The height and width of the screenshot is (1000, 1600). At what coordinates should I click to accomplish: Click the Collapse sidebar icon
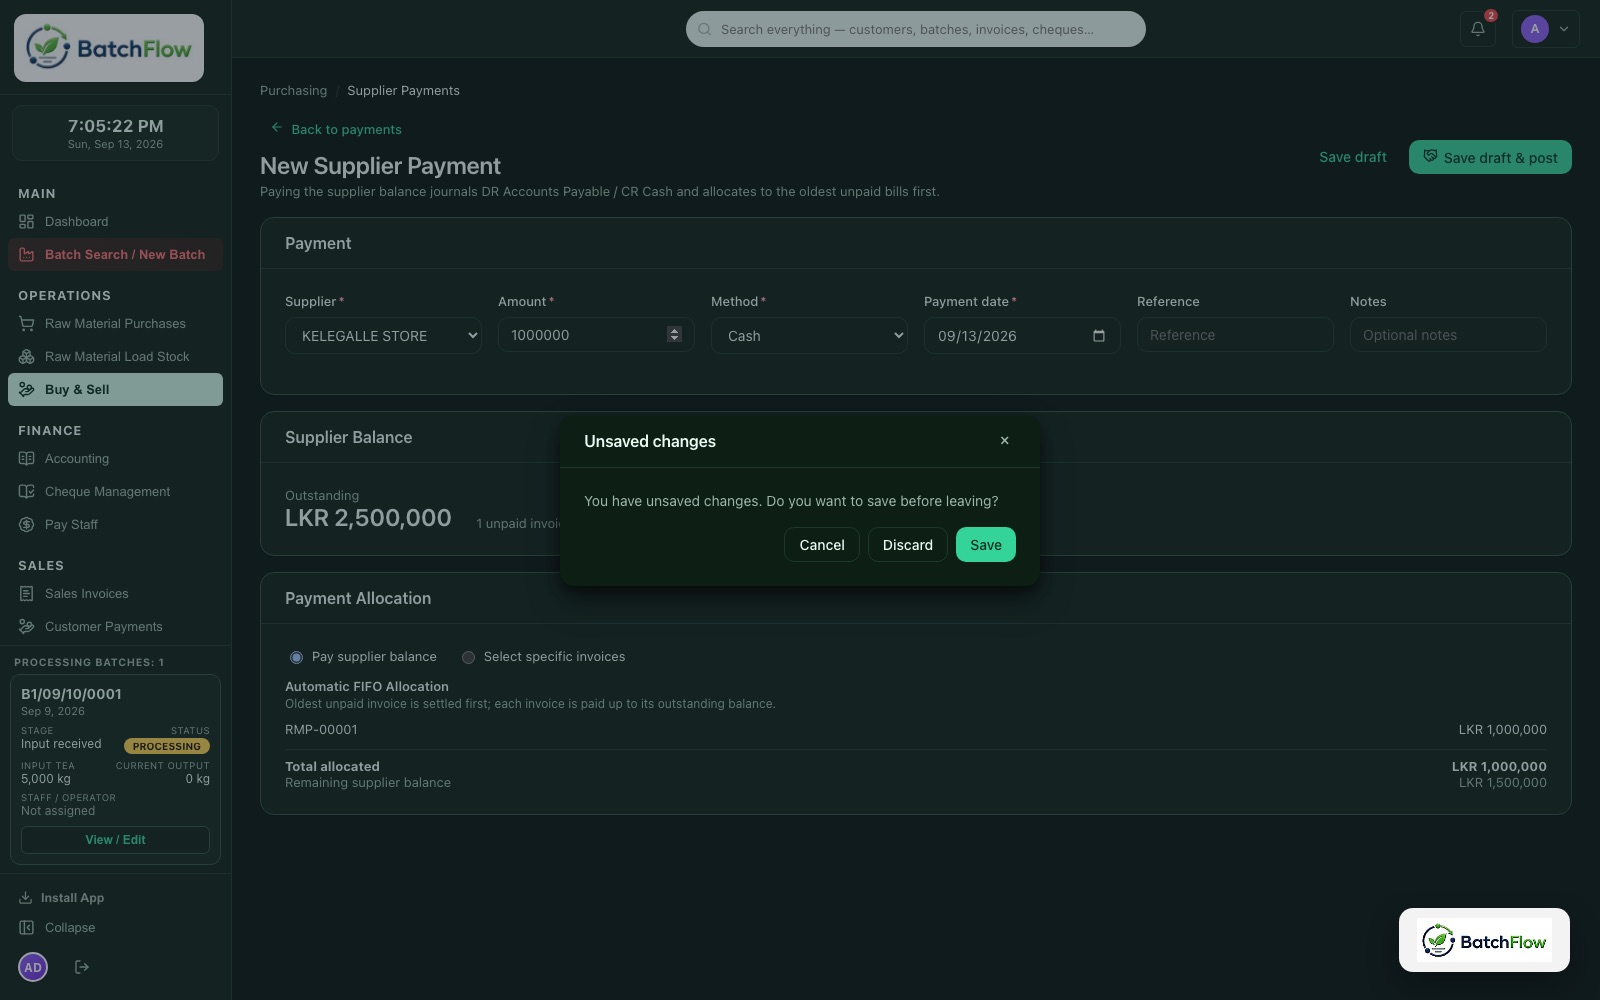pos(27,927)
